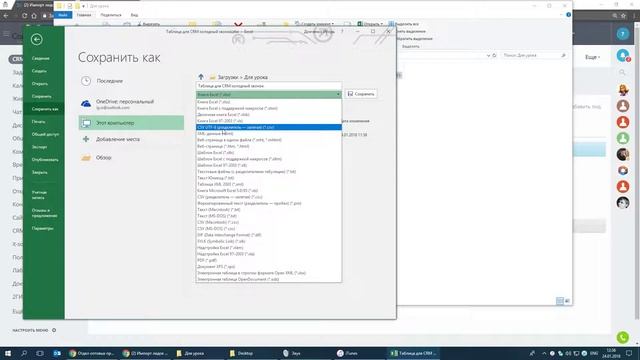The image size is (640, 360).
Task: Choose DIF (Data Interchange Format) type
Action: (269, 235)
